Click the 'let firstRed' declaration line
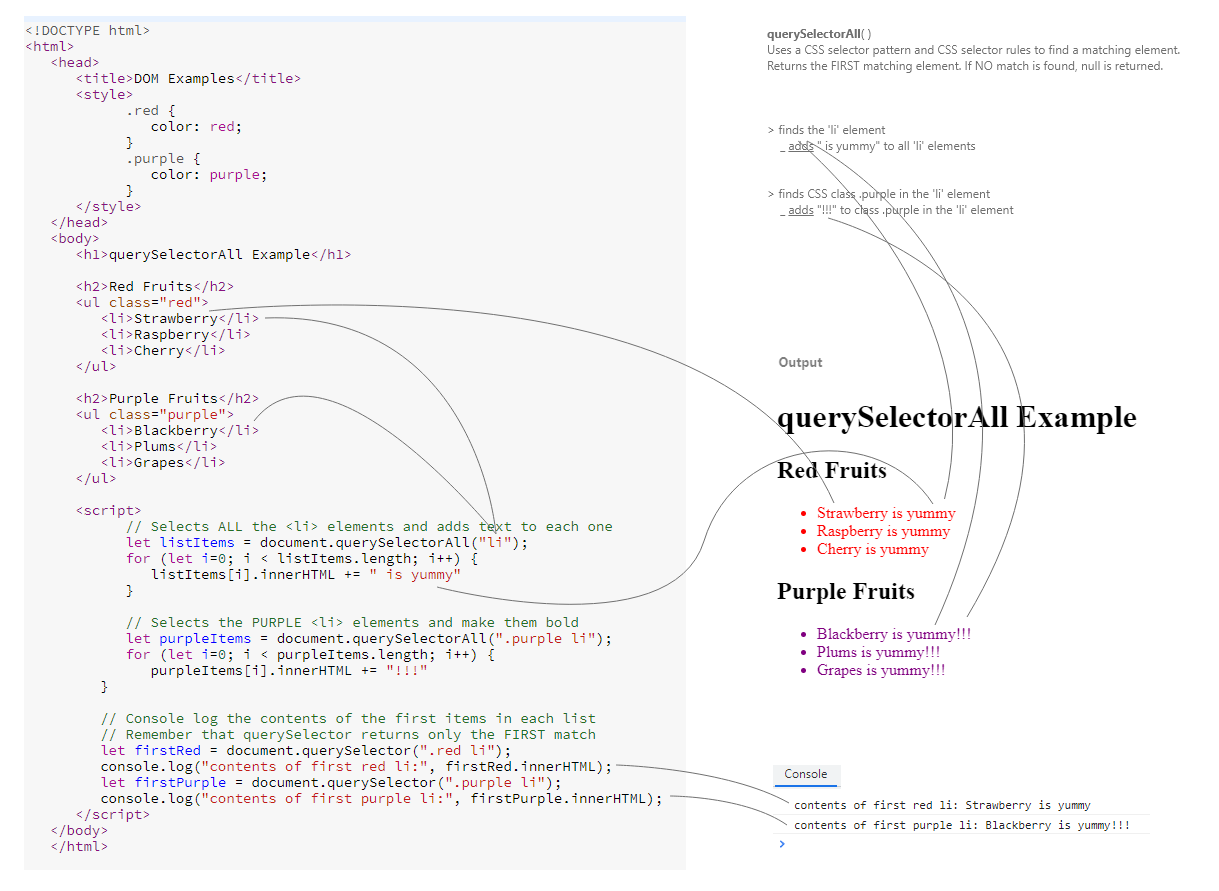The width and height of the screenshot is (1219, 891). point(306,750)
